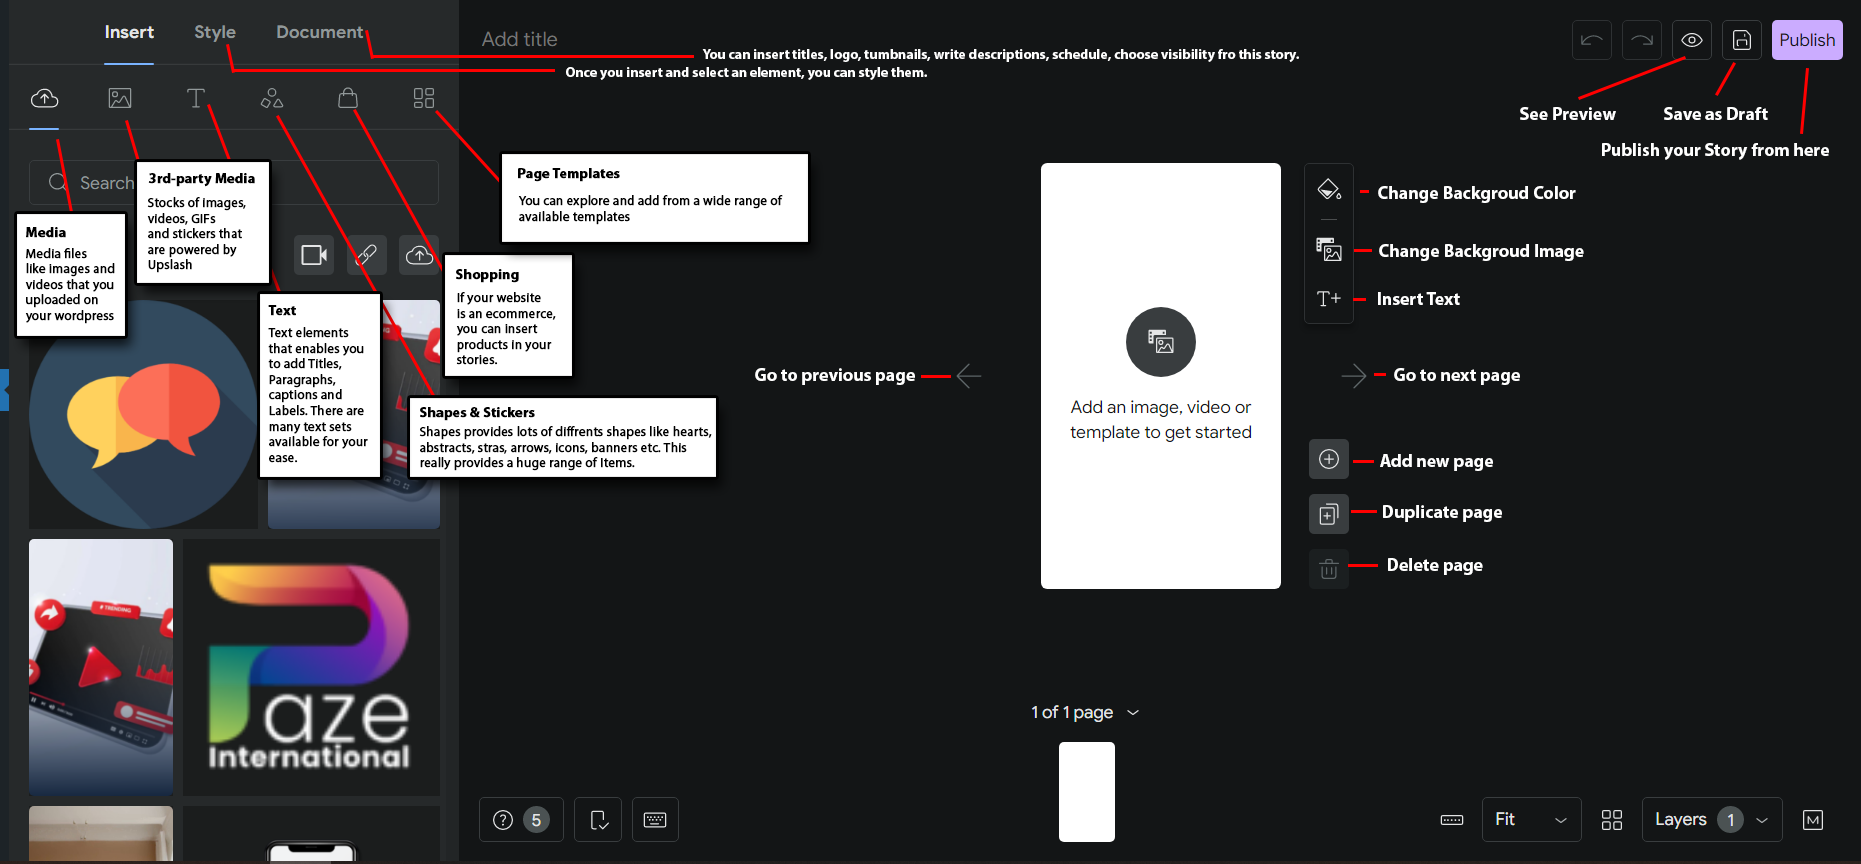1861x864 pixels.
Task: Expand the Fit zoom dropdown
Action: click(x=1531, y=820)
